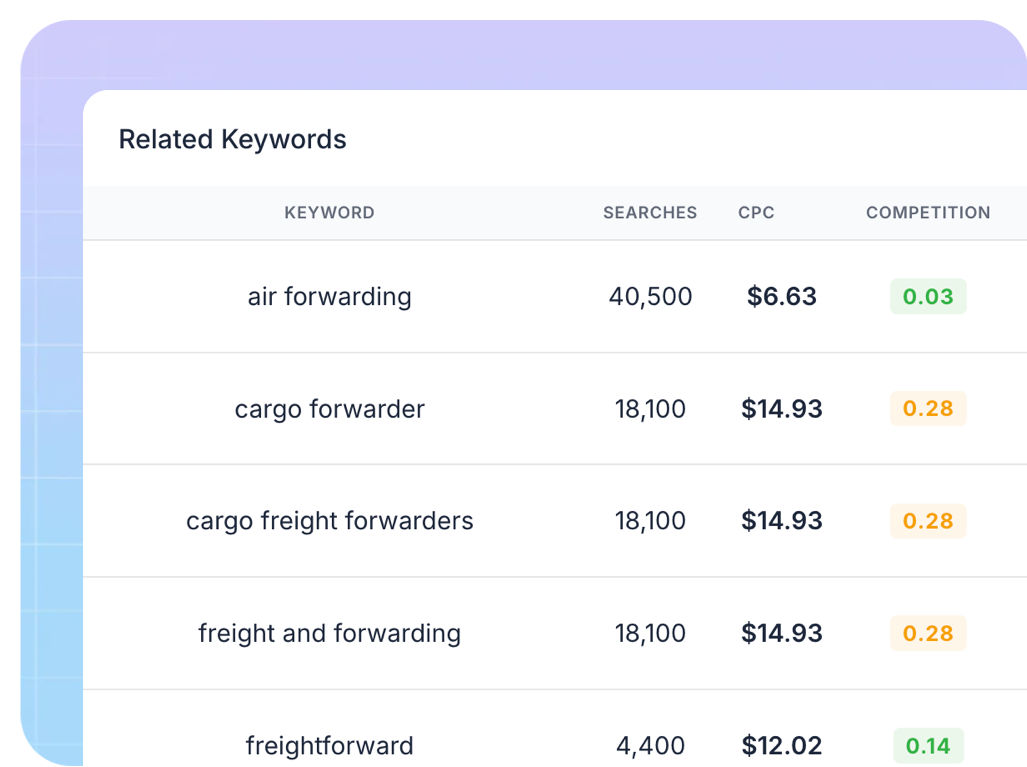Sort by the SEARCHES column header
Screen dimensions: 1027x767
click(650, 212)
